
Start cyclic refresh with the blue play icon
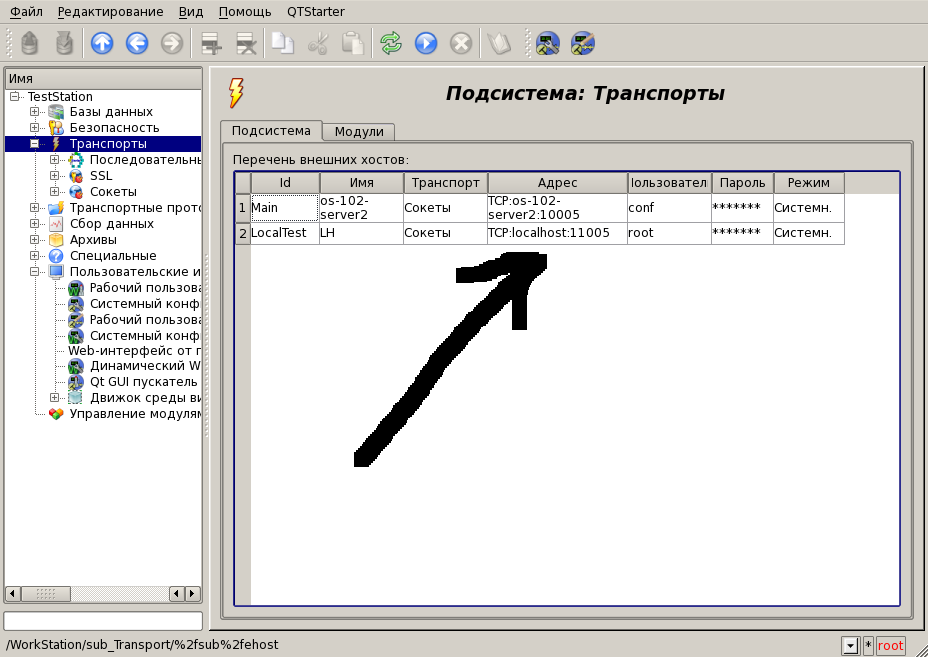click(426, 43)
